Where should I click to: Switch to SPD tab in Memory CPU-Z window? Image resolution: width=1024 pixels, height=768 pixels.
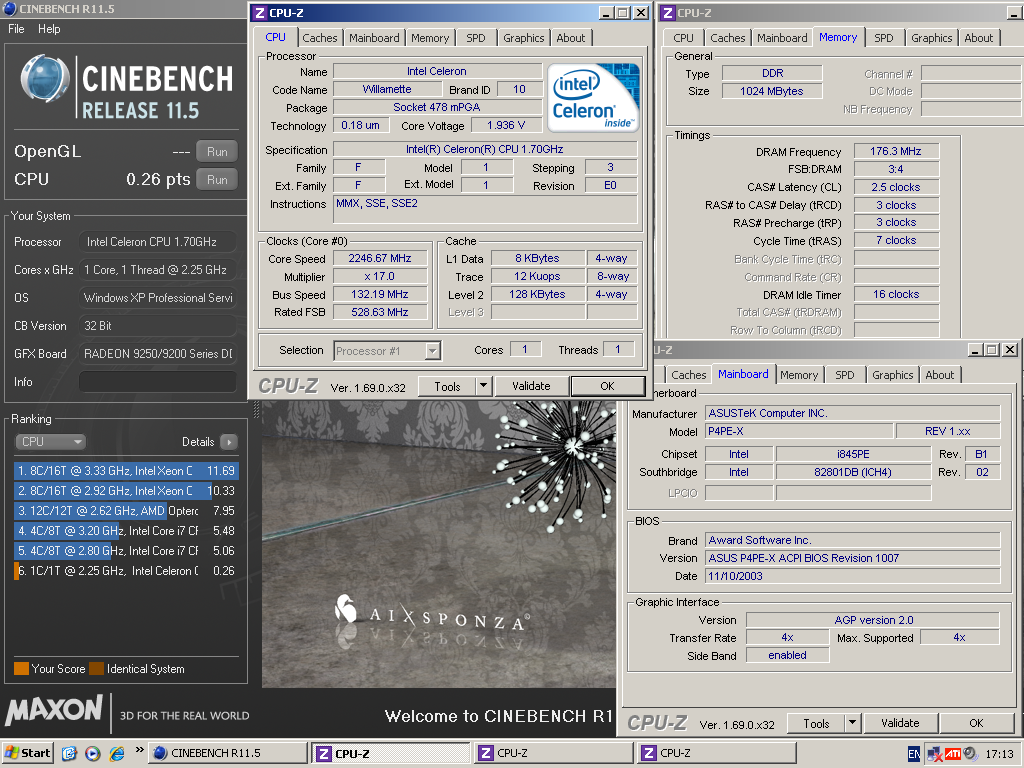(x=884, y=38)
